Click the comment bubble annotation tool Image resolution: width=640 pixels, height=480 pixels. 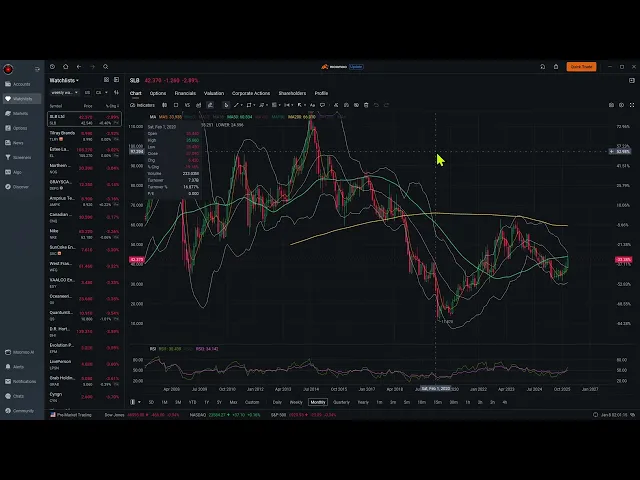(322, 105)
